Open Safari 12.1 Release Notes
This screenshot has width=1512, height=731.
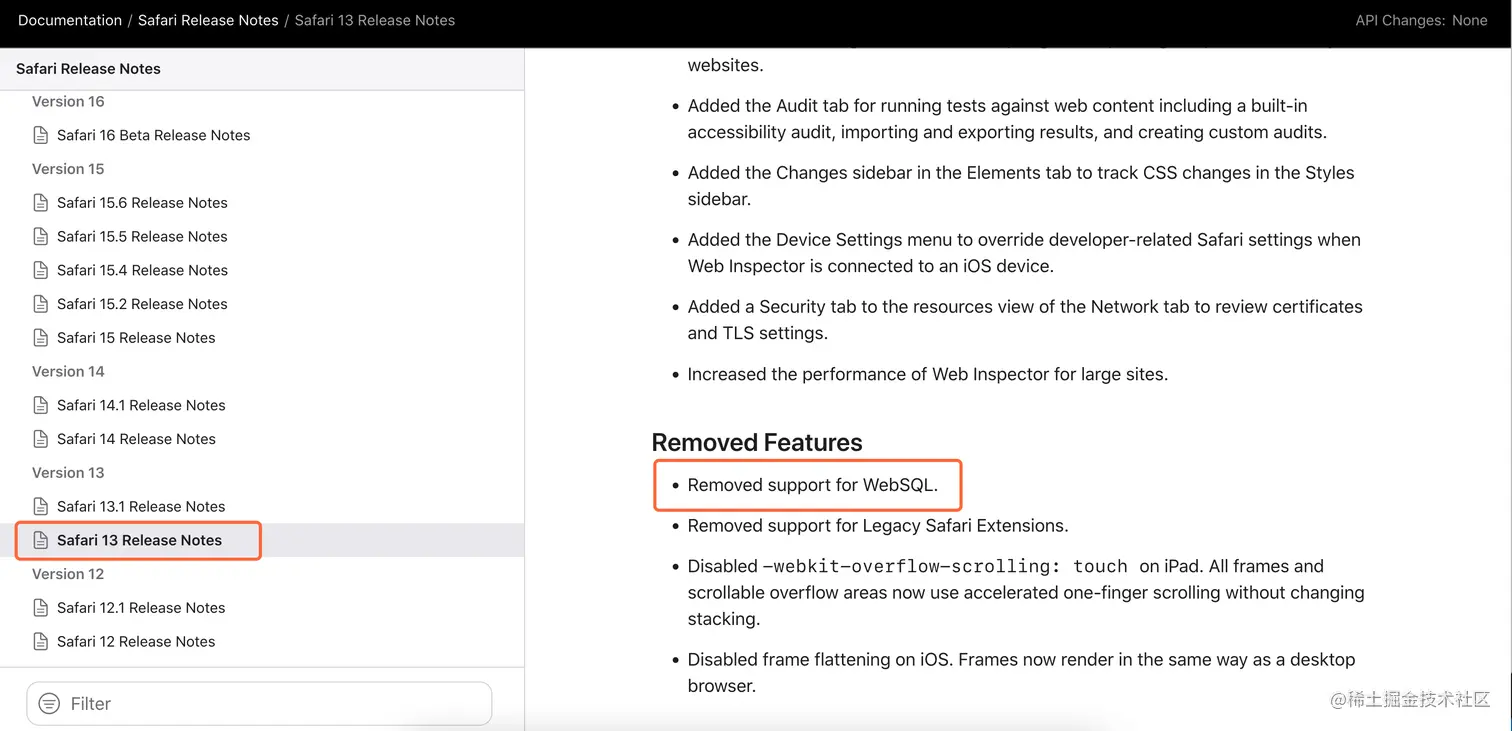tap(141, 608)
